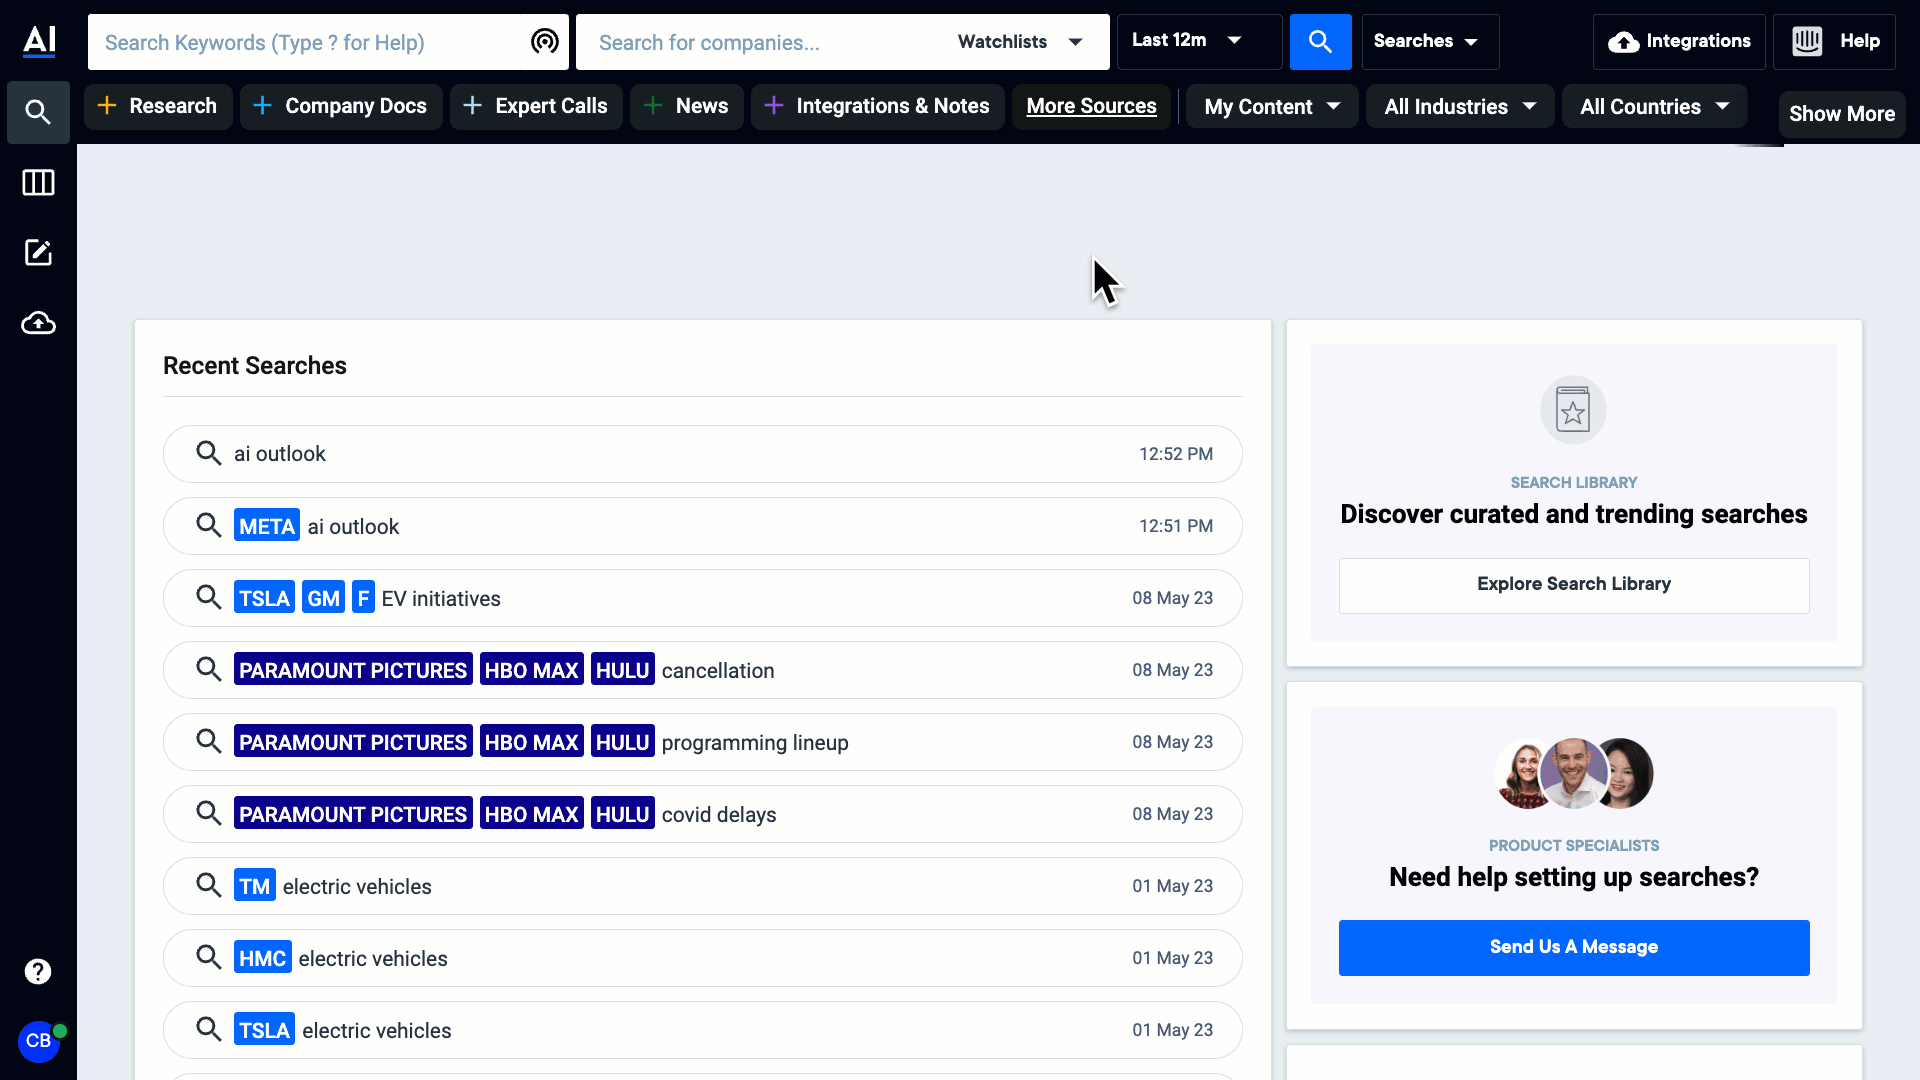Toggle the Integrations & Notes source filter
1920x1080 pixels.
[877, 106]
